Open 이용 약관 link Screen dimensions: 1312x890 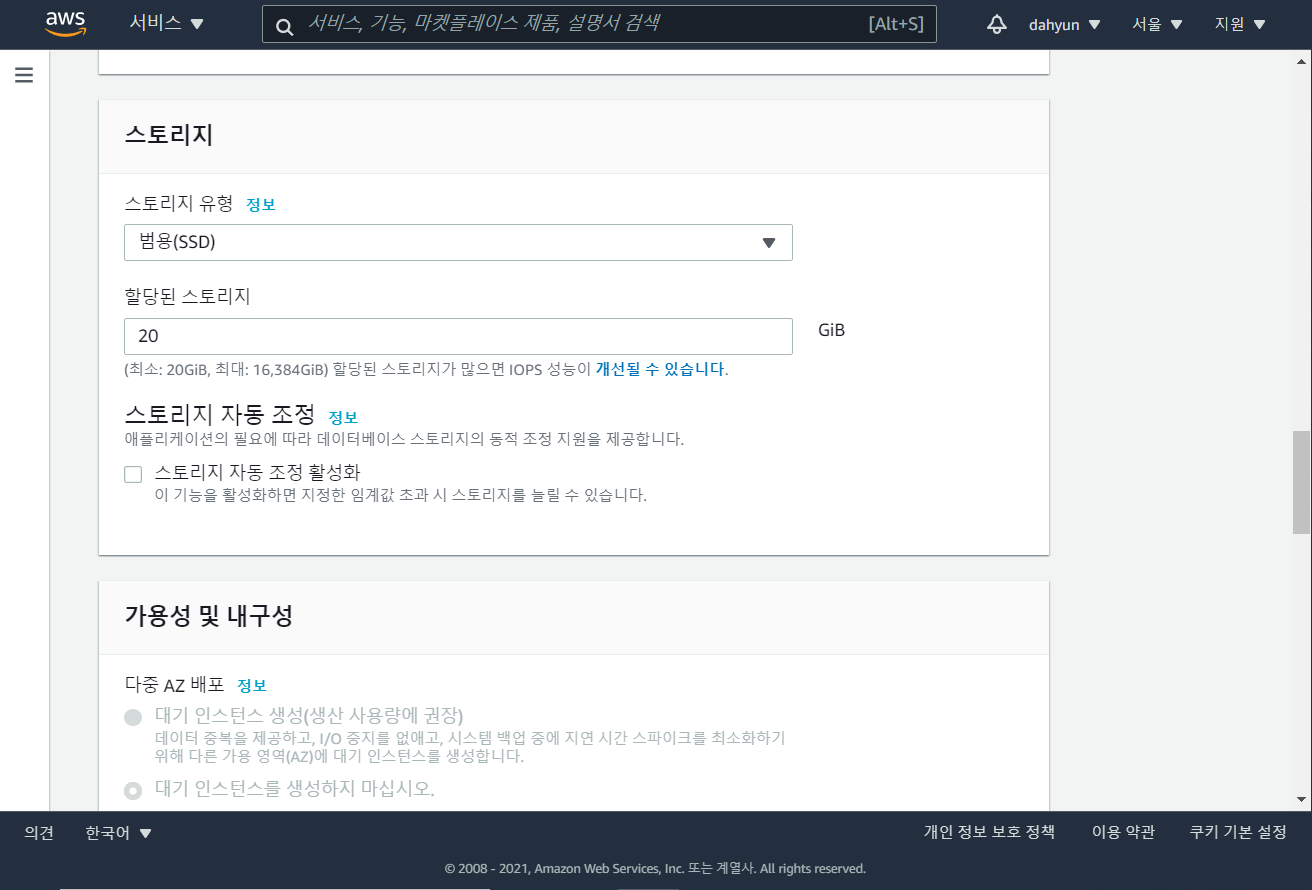click(x=1123, y=832)
